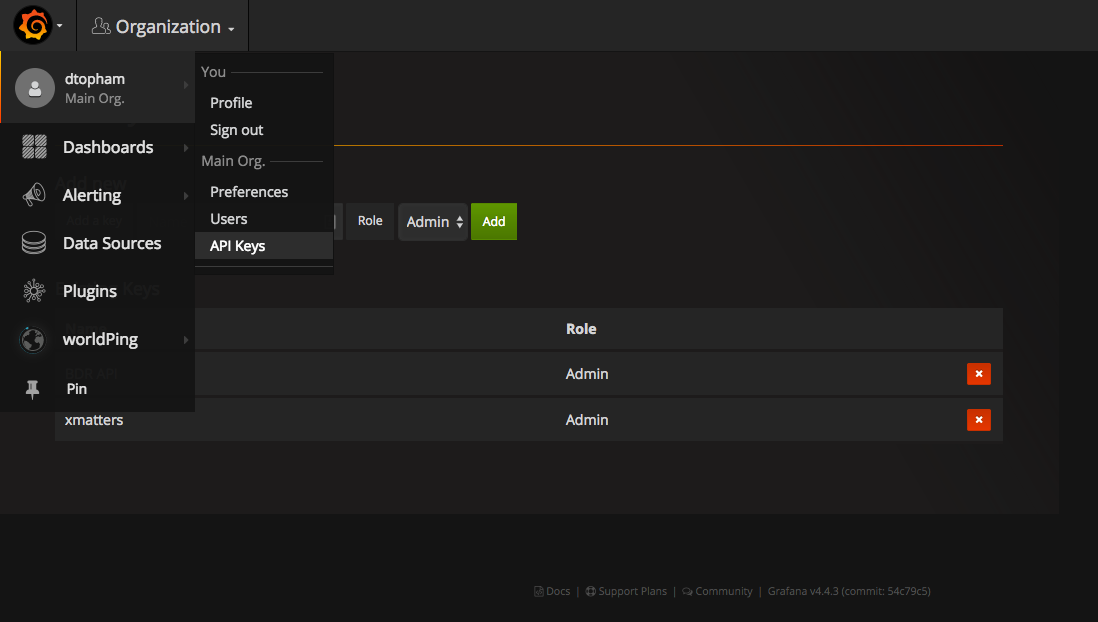The height and width of the screenshot is (622, 1098).
Task: Click the worldPing globe icon
Action: [x=33, y=340]
